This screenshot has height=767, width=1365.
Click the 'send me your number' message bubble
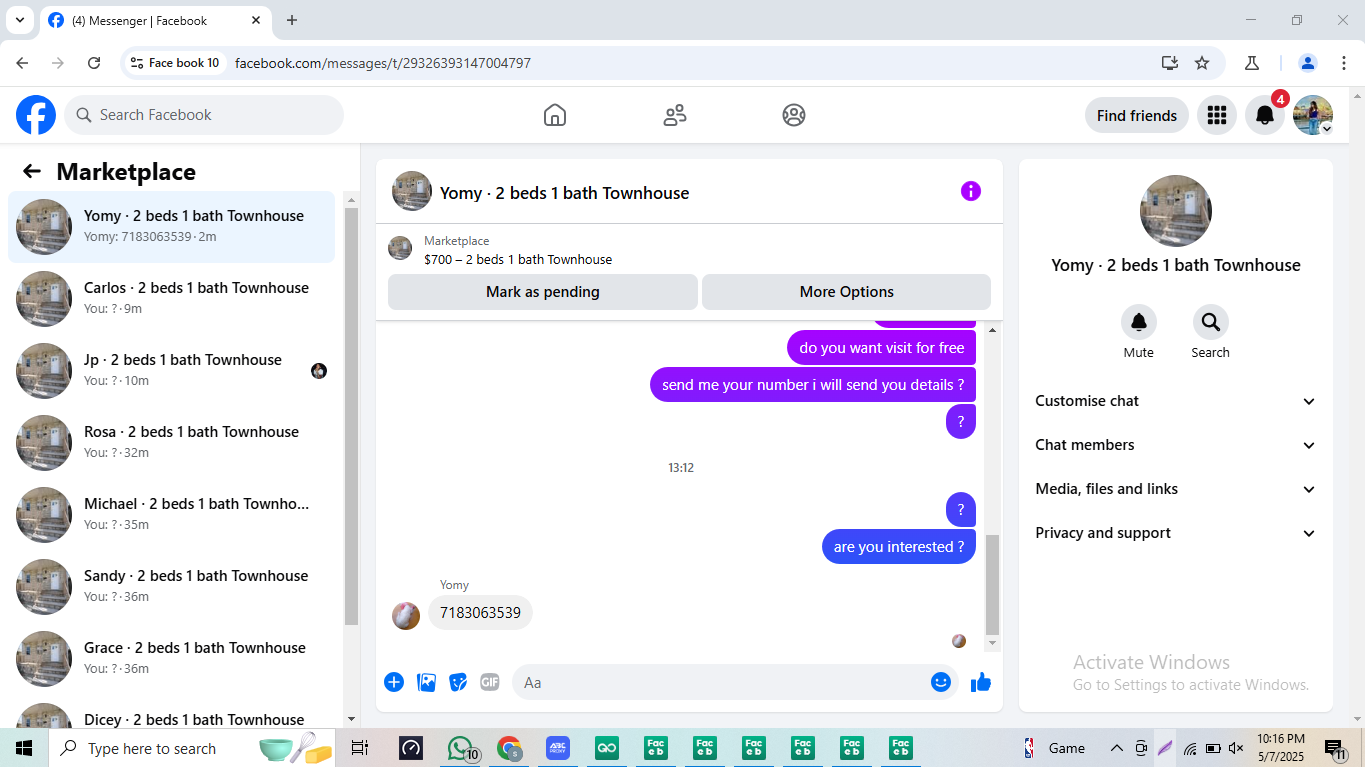[x=813, y=385]
